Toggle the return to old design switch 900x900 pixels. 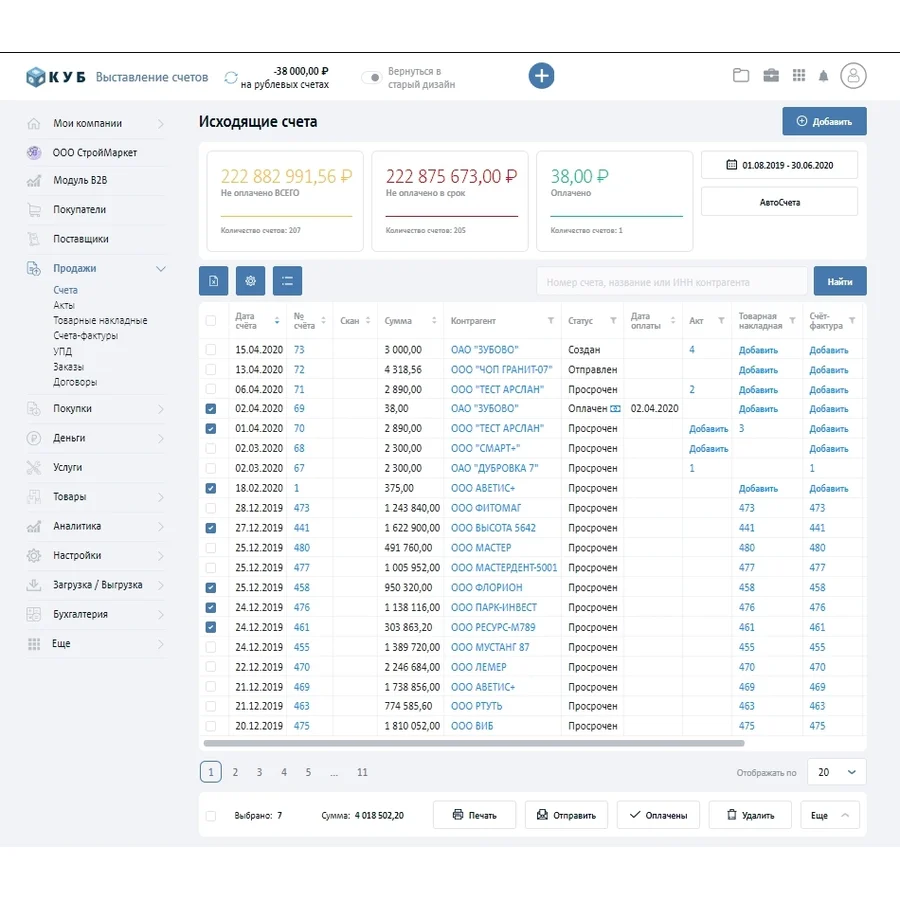tap(371, 77)
